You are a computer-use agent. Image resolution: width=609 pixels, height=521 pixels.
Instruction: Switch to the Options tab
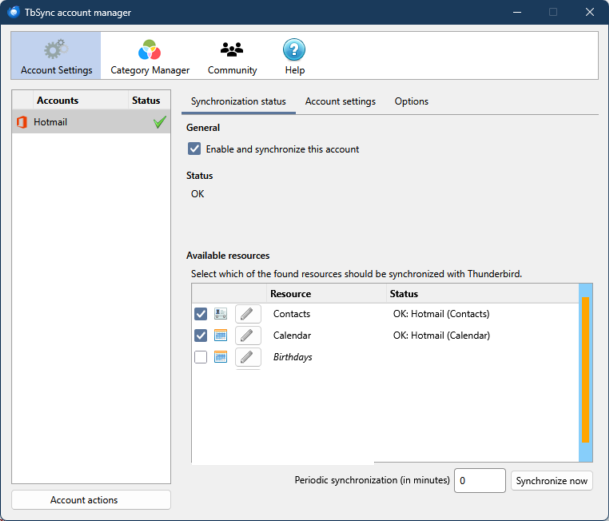click(x=411, y=102)
